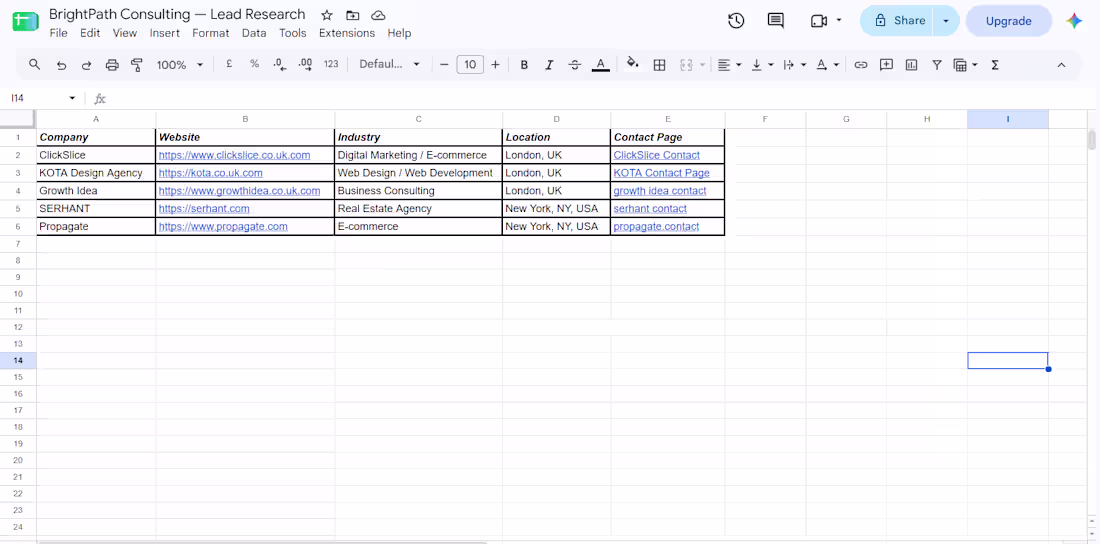
Task: Open the comments panel icon
Action: click(x=775, y=20)
